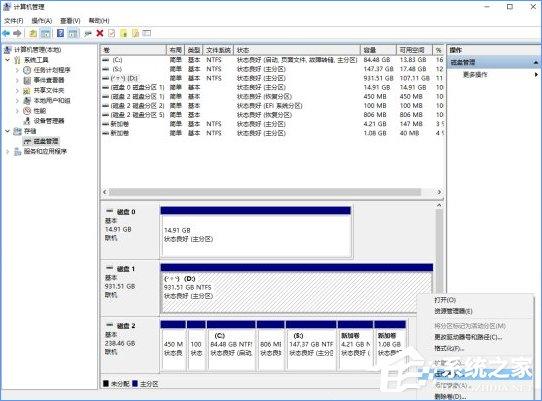The image size is (542, 401).
Task: Select 磁盘管理 disk management in tree
Action: pos(41,141)
